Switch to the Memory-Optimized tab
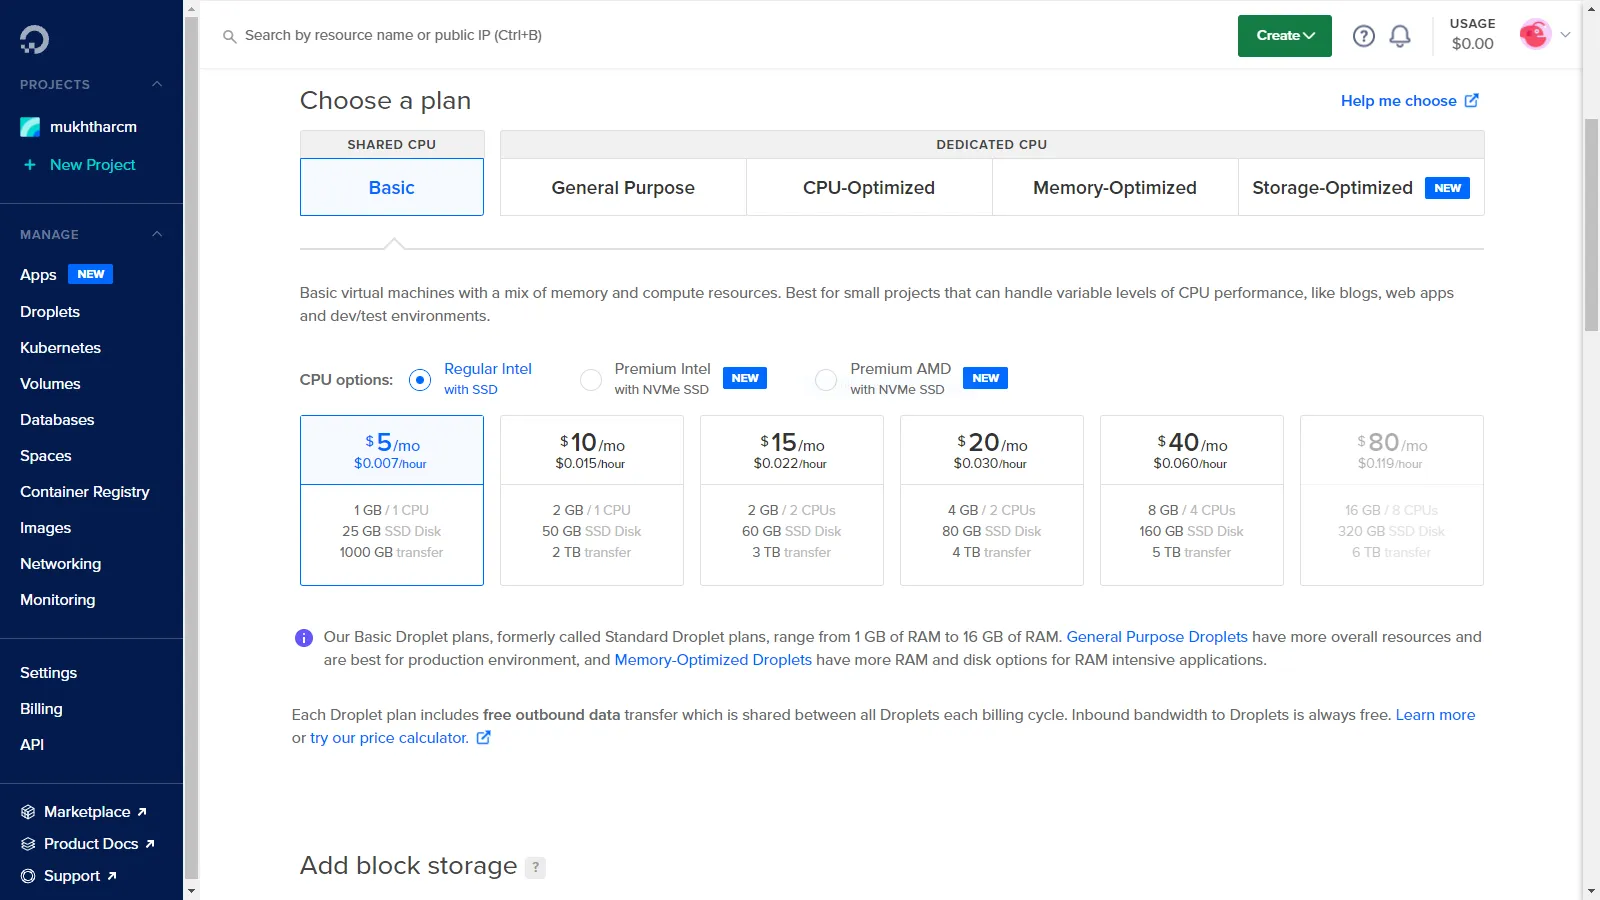This screenshot has width=1600, height=900. 1114,187
